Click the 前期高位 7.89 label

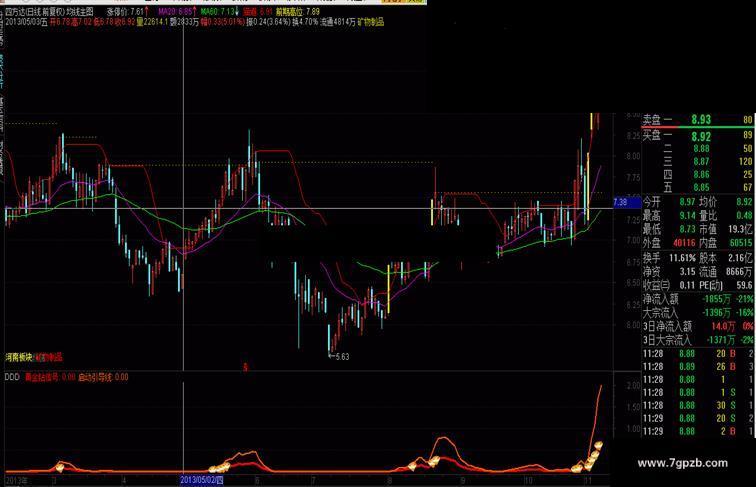[x=297, y=12]
